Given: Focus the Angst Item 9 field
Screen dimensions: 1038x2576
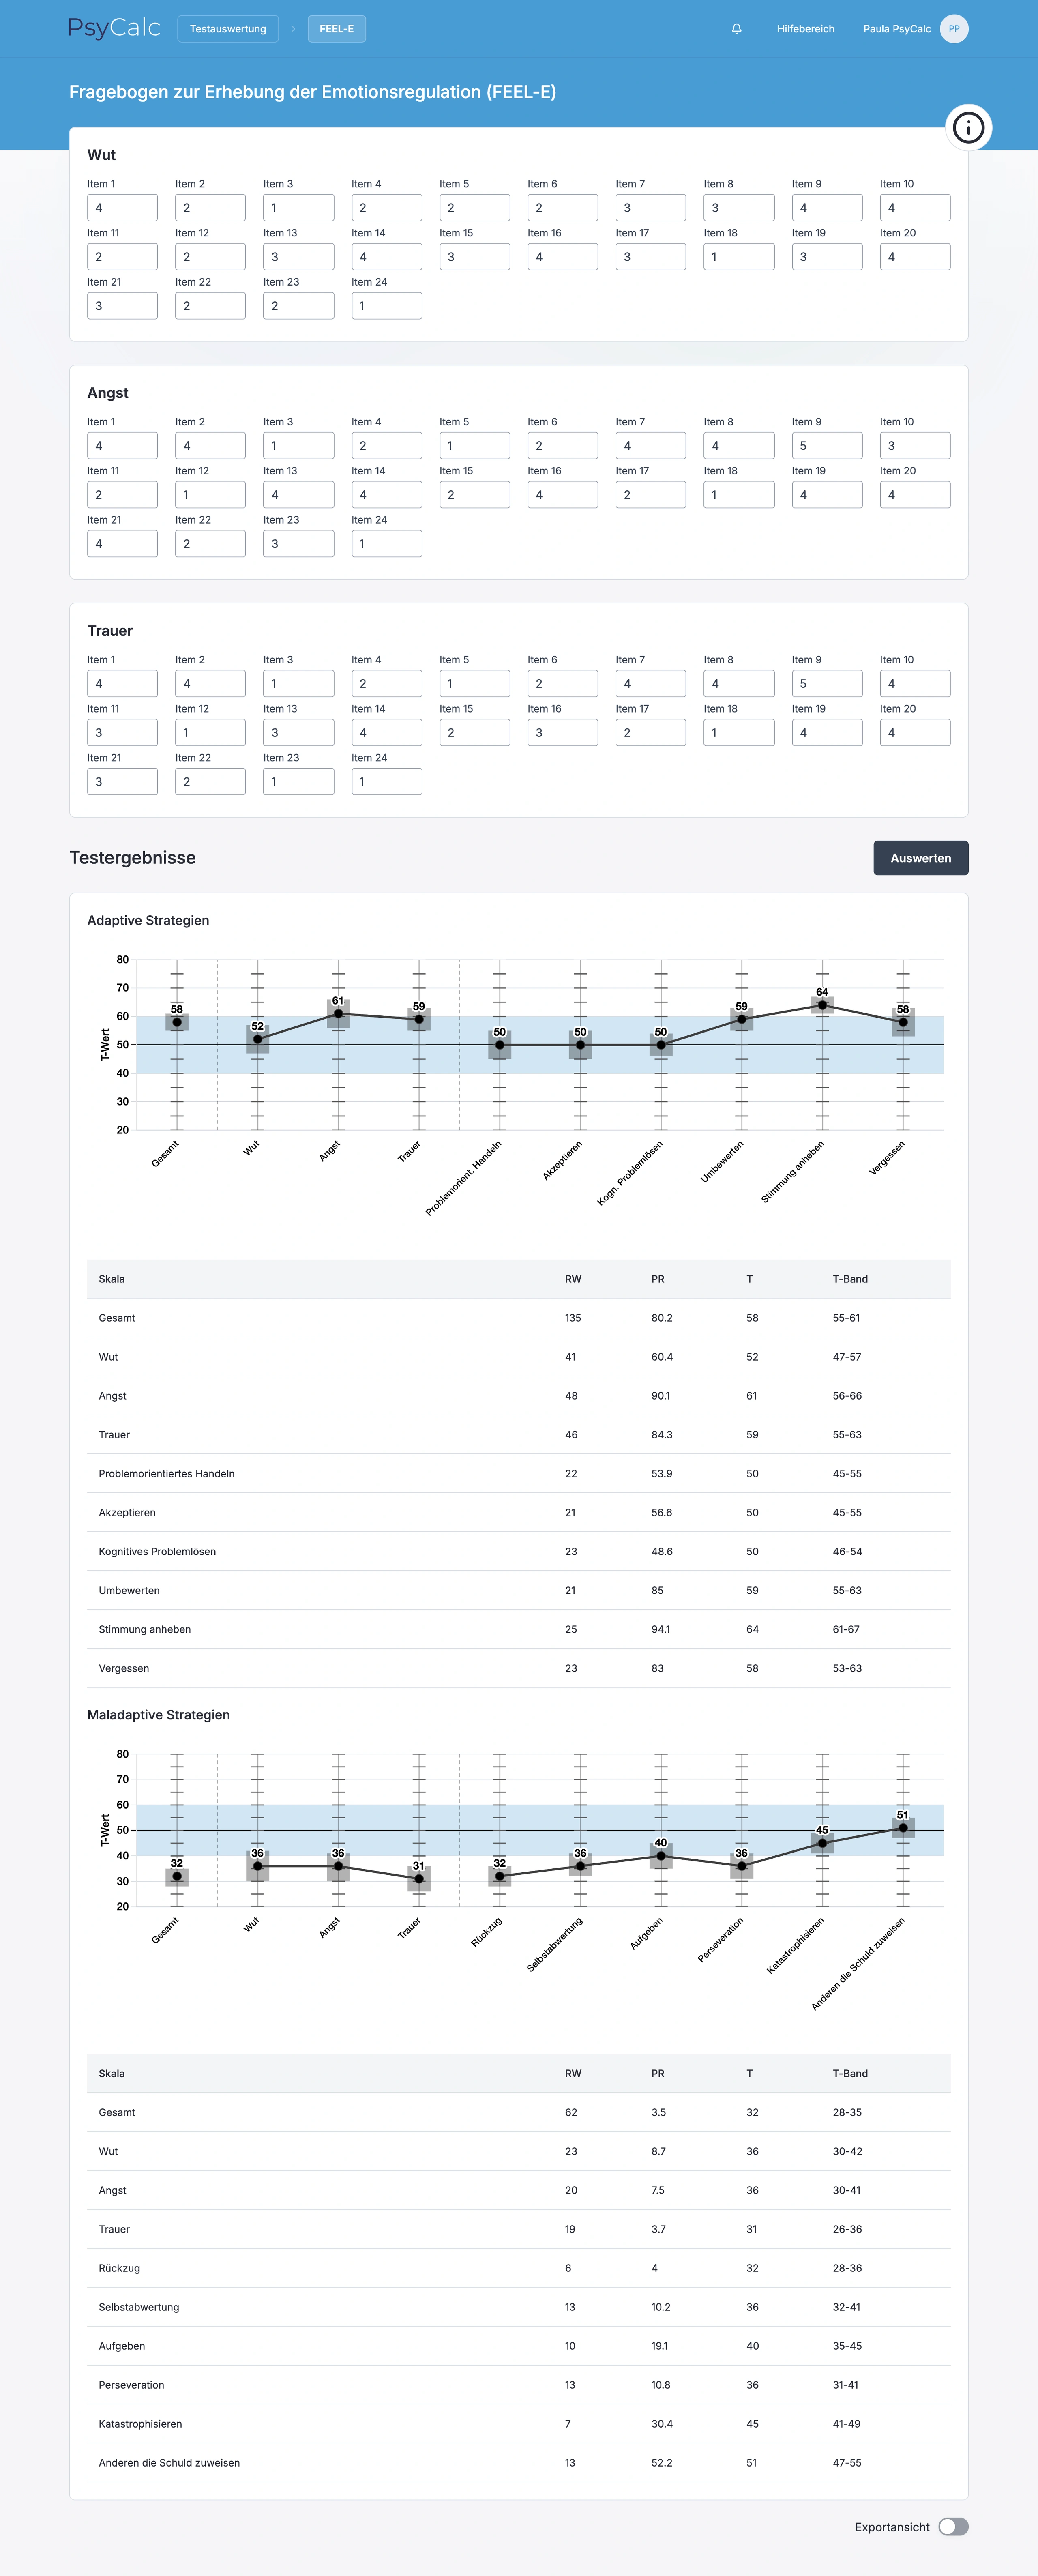Looking at the screenshot, I should tap(827, 446).
